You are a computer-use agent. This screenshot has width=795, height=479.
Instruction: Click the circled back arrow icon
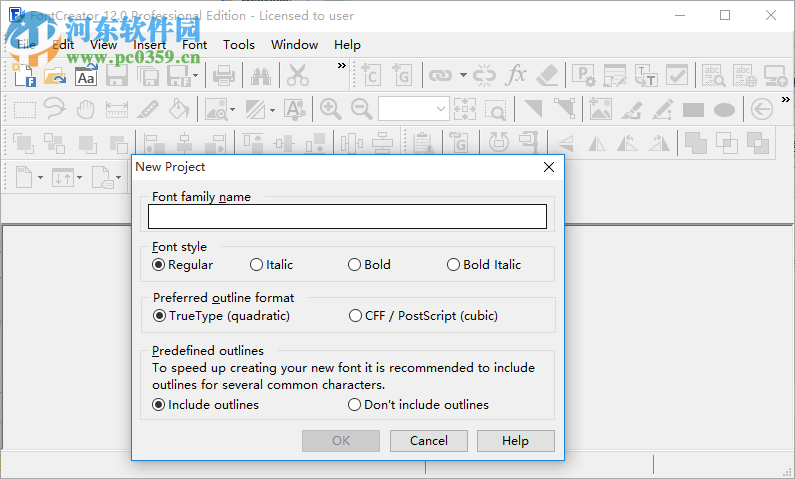tap(762, 109)
